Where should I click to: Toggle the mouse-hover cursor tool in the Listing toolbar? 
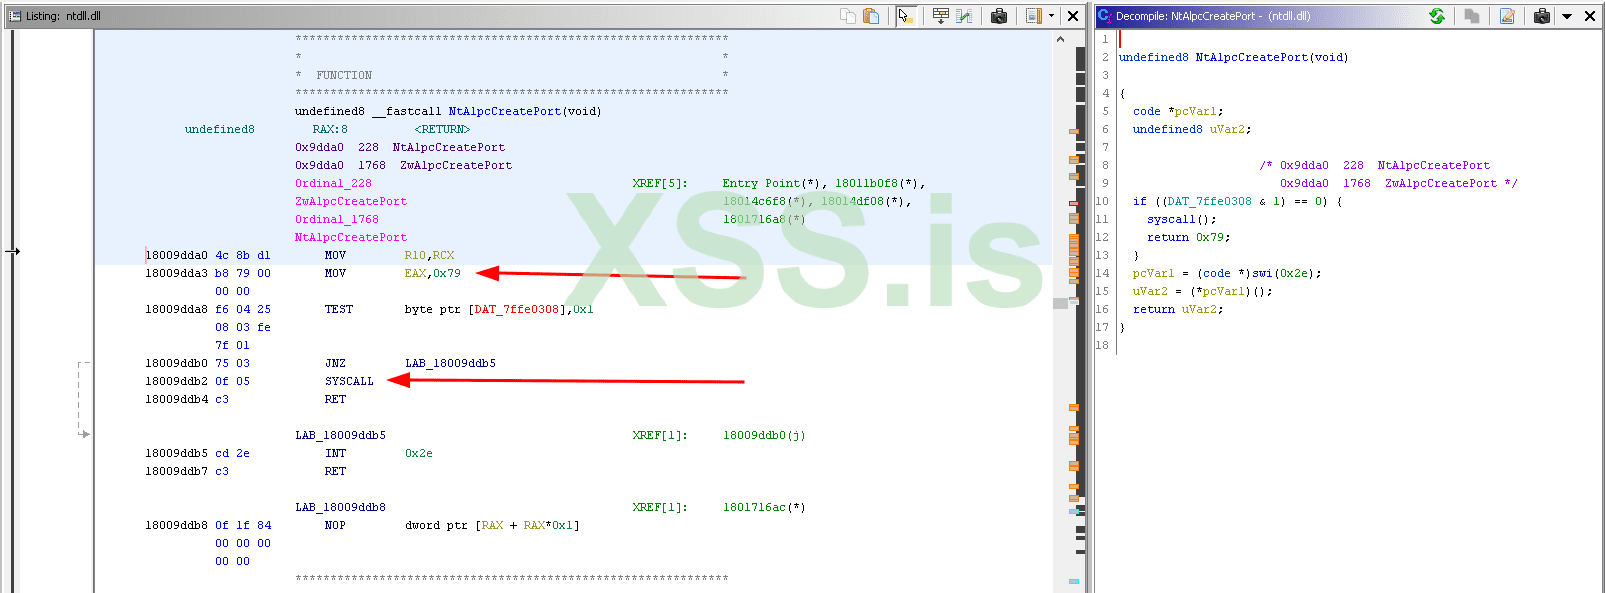[x=906, y=15]
